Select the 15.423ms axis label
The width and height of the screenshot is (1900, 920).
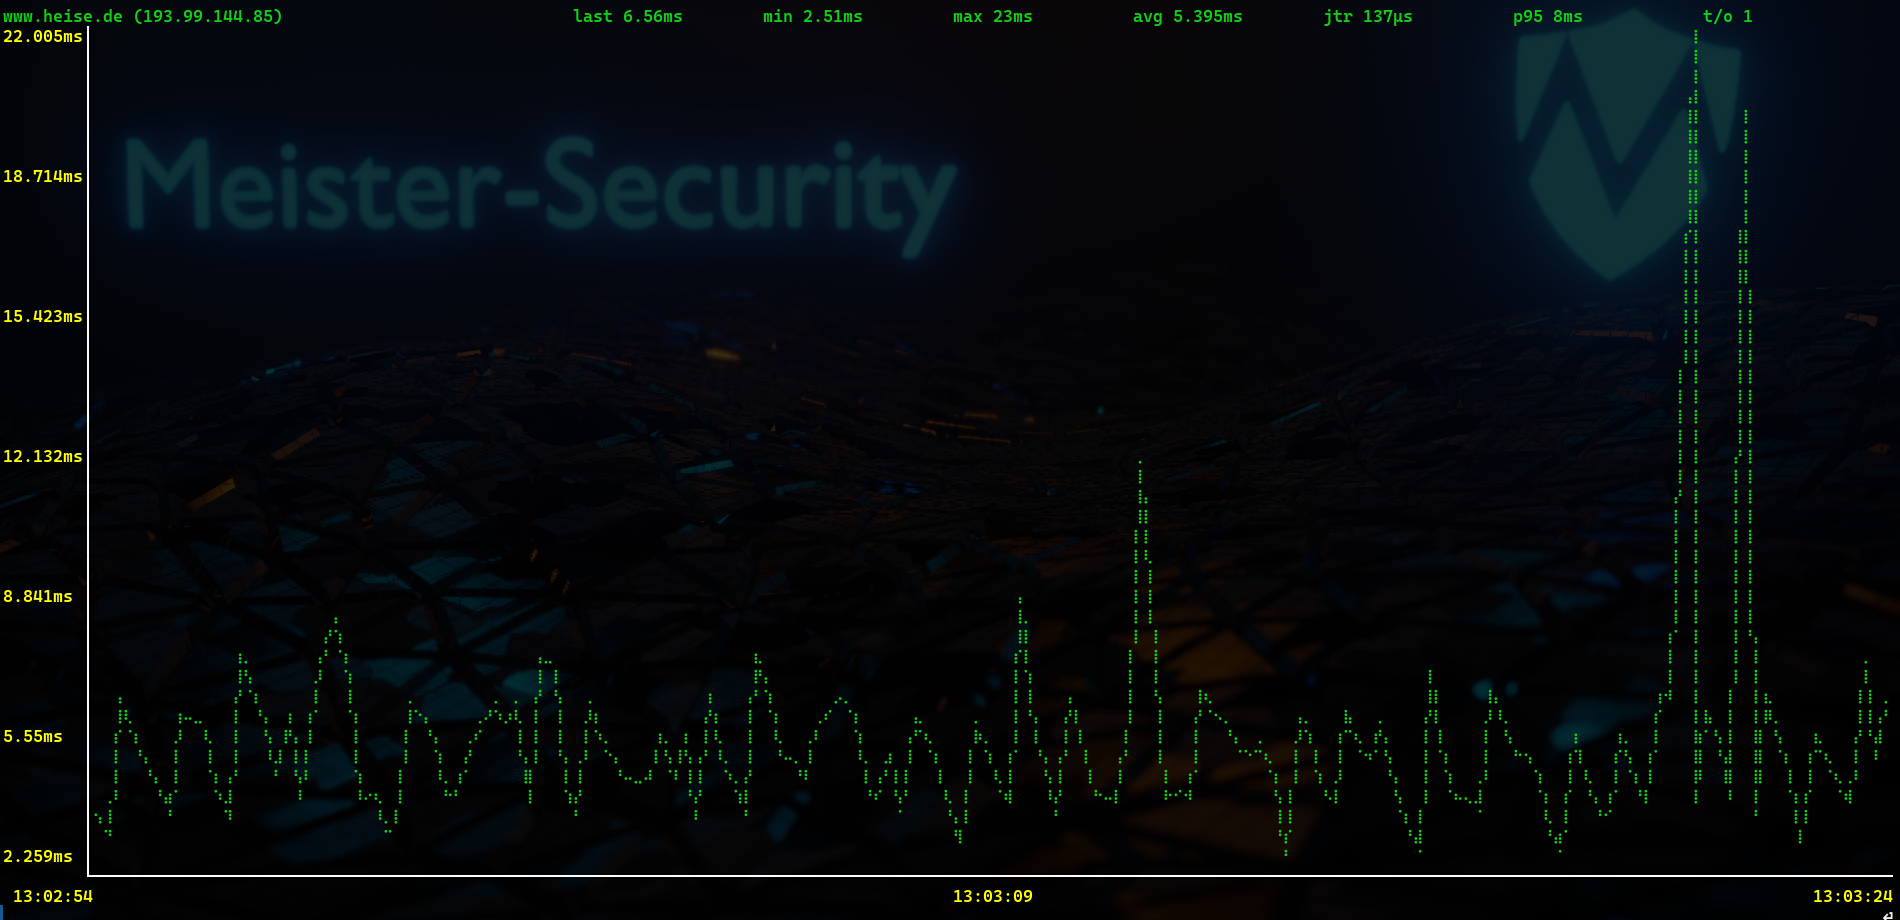pos(43,317)
